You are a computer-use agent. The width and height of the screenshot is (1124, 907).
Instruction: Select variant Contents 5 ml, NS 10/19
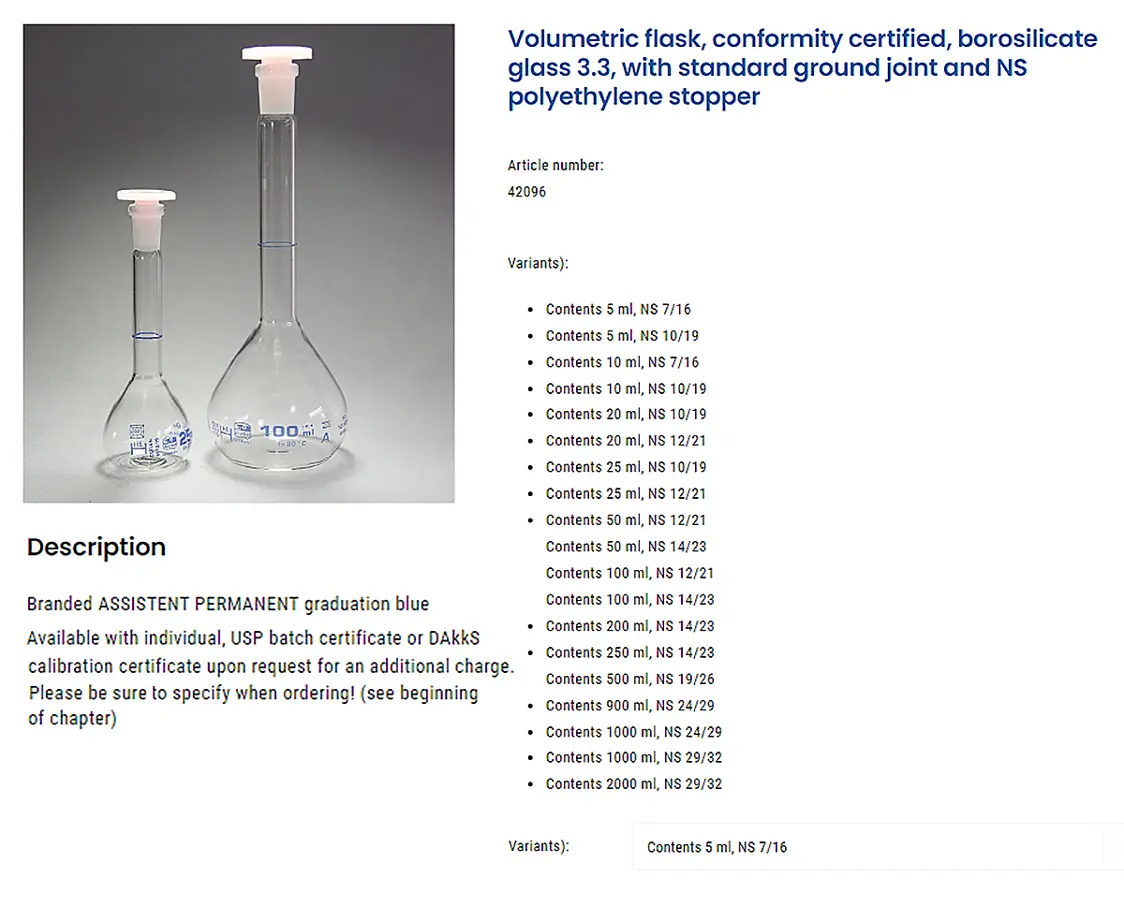coord(621,336)
